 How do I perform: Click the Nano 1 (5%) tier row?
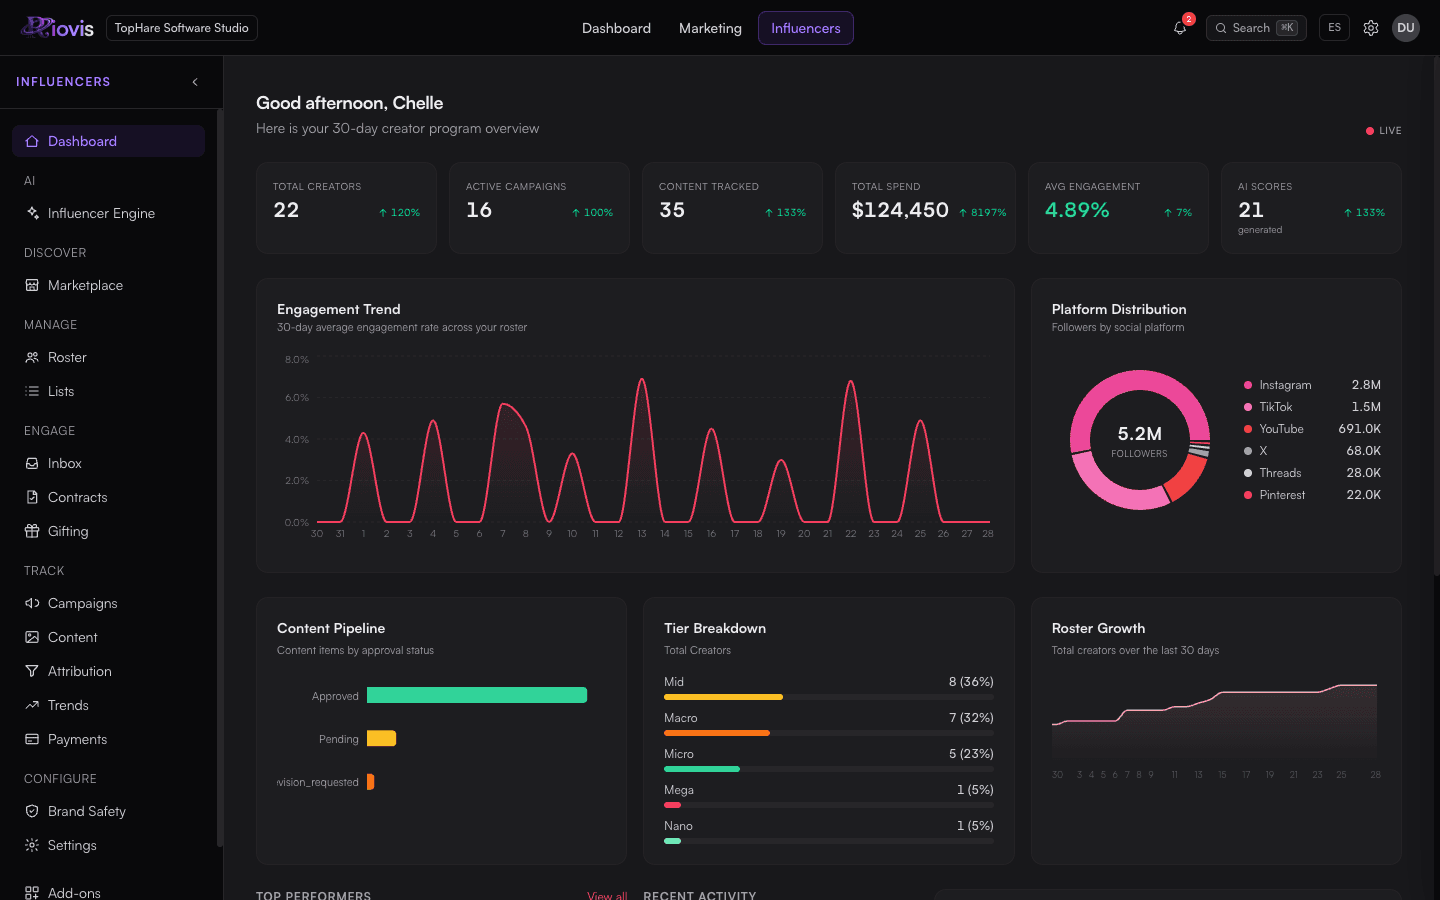829,832
